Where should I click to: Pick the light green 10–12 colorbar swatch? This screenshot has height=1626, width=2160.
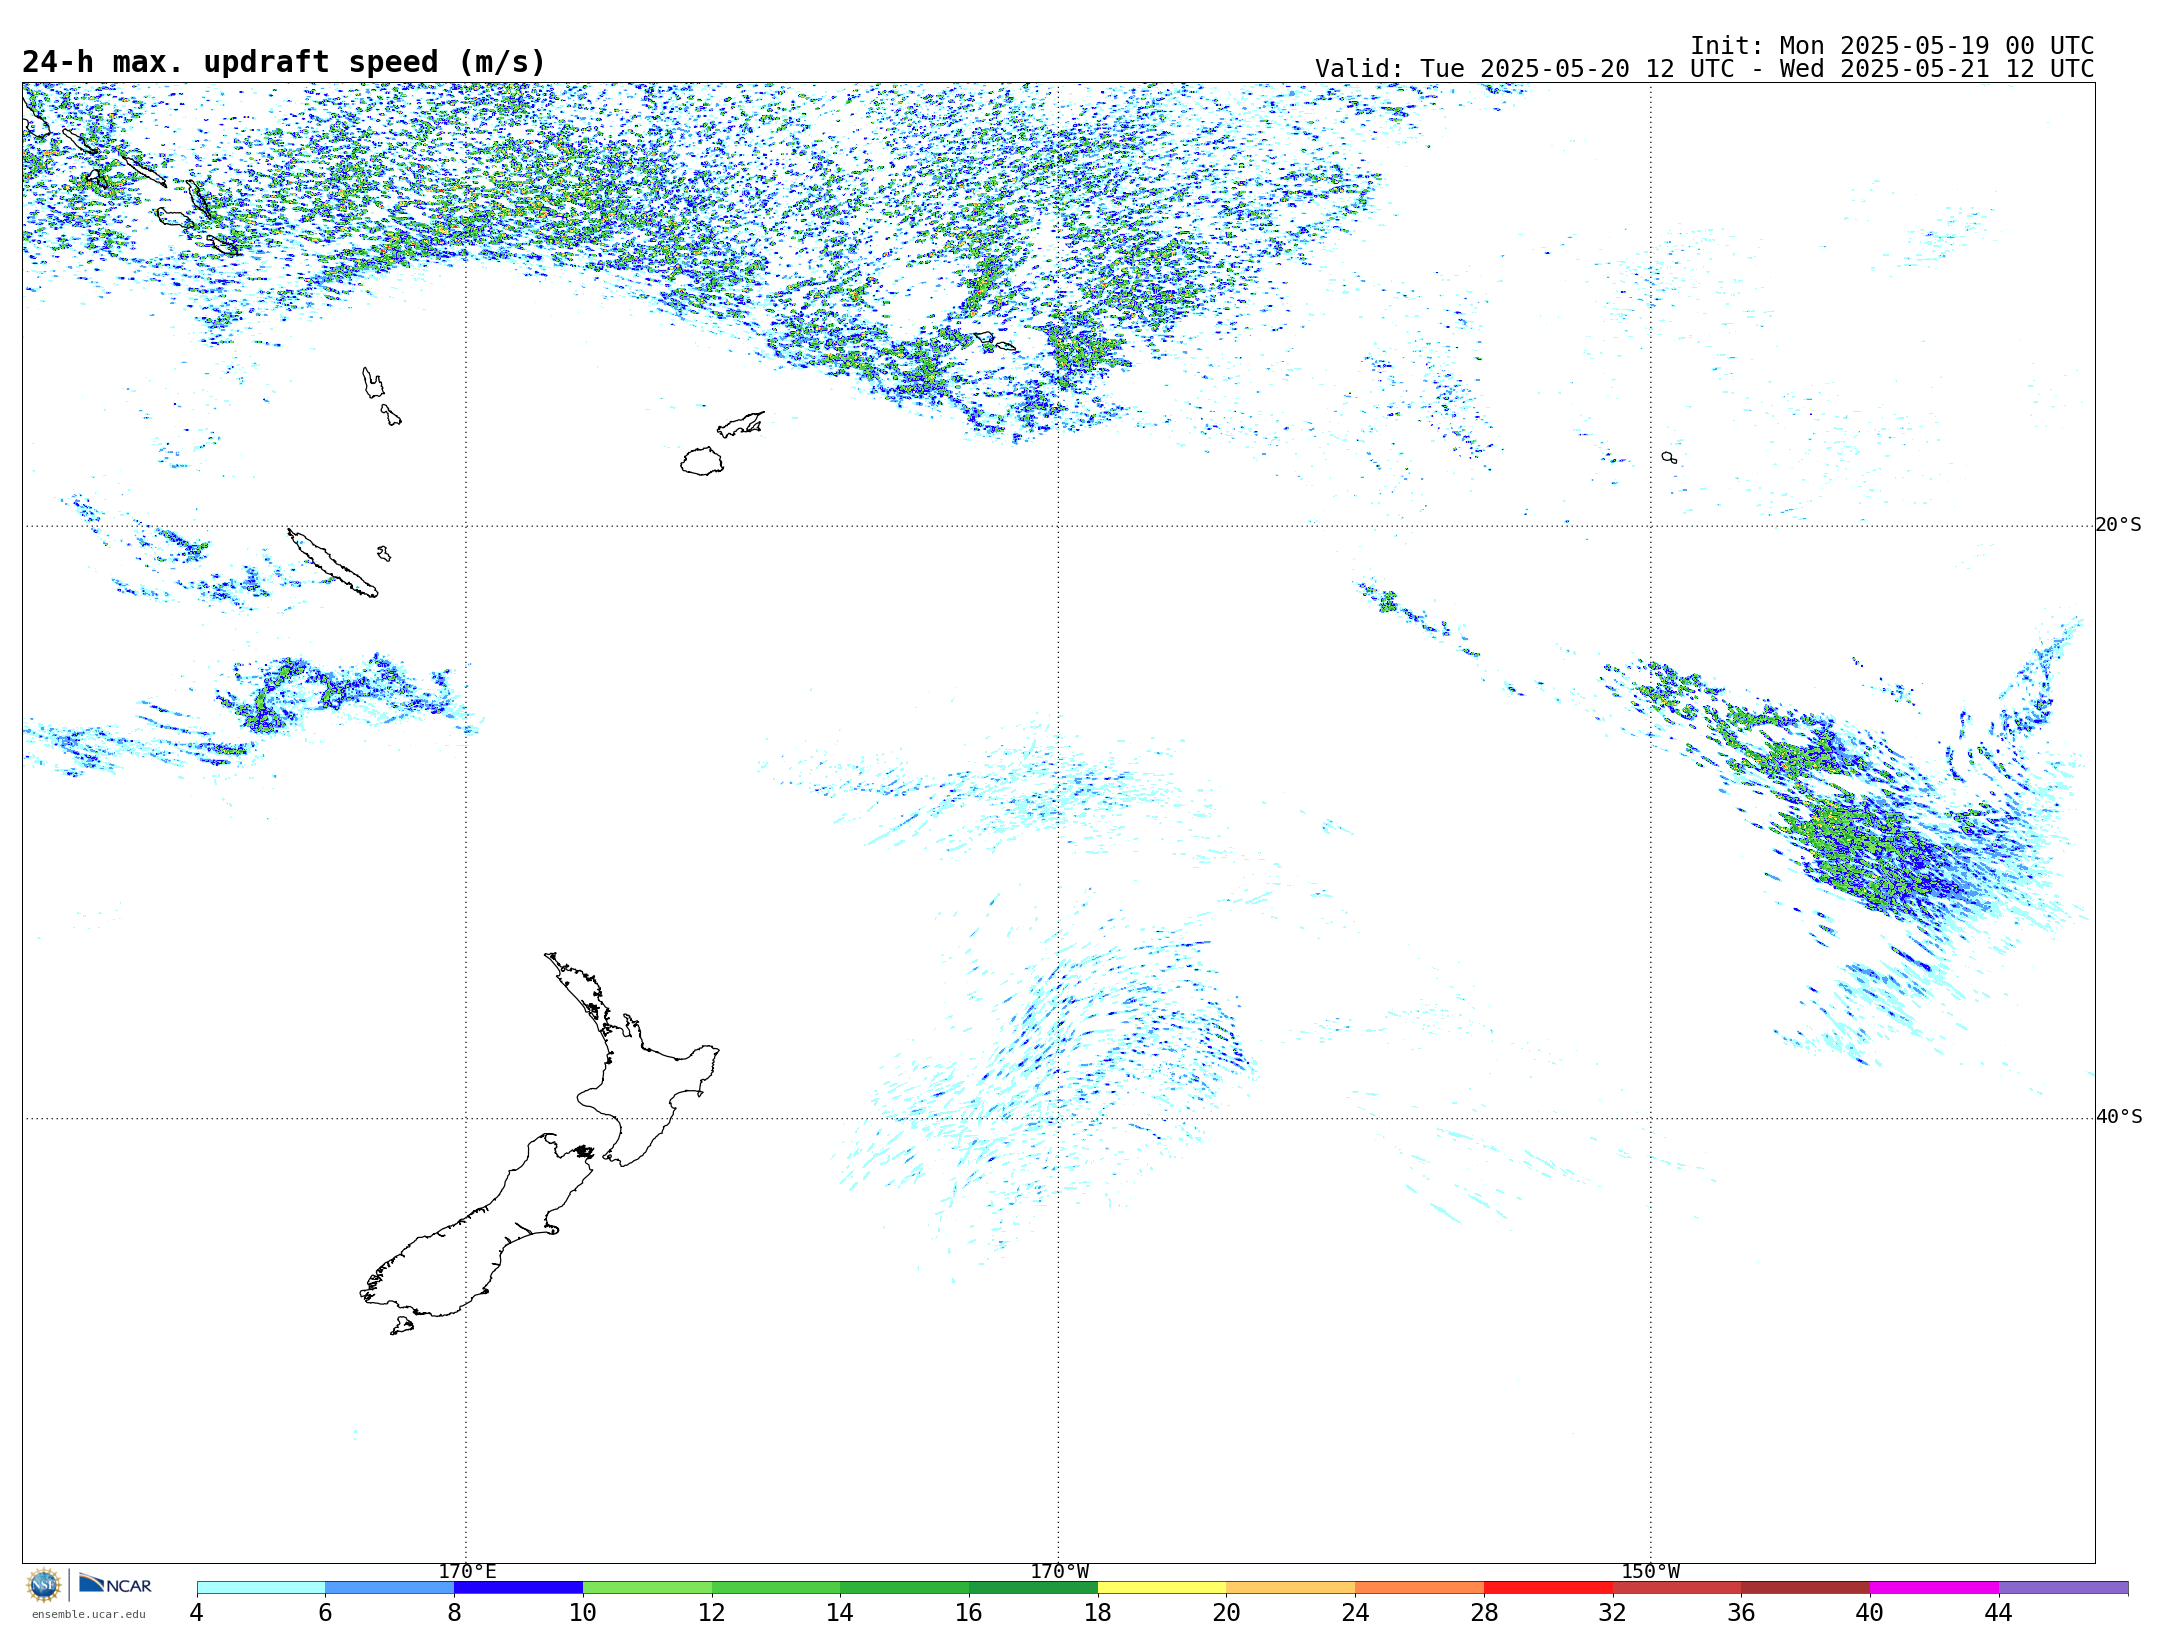[x=648, y=1588]
